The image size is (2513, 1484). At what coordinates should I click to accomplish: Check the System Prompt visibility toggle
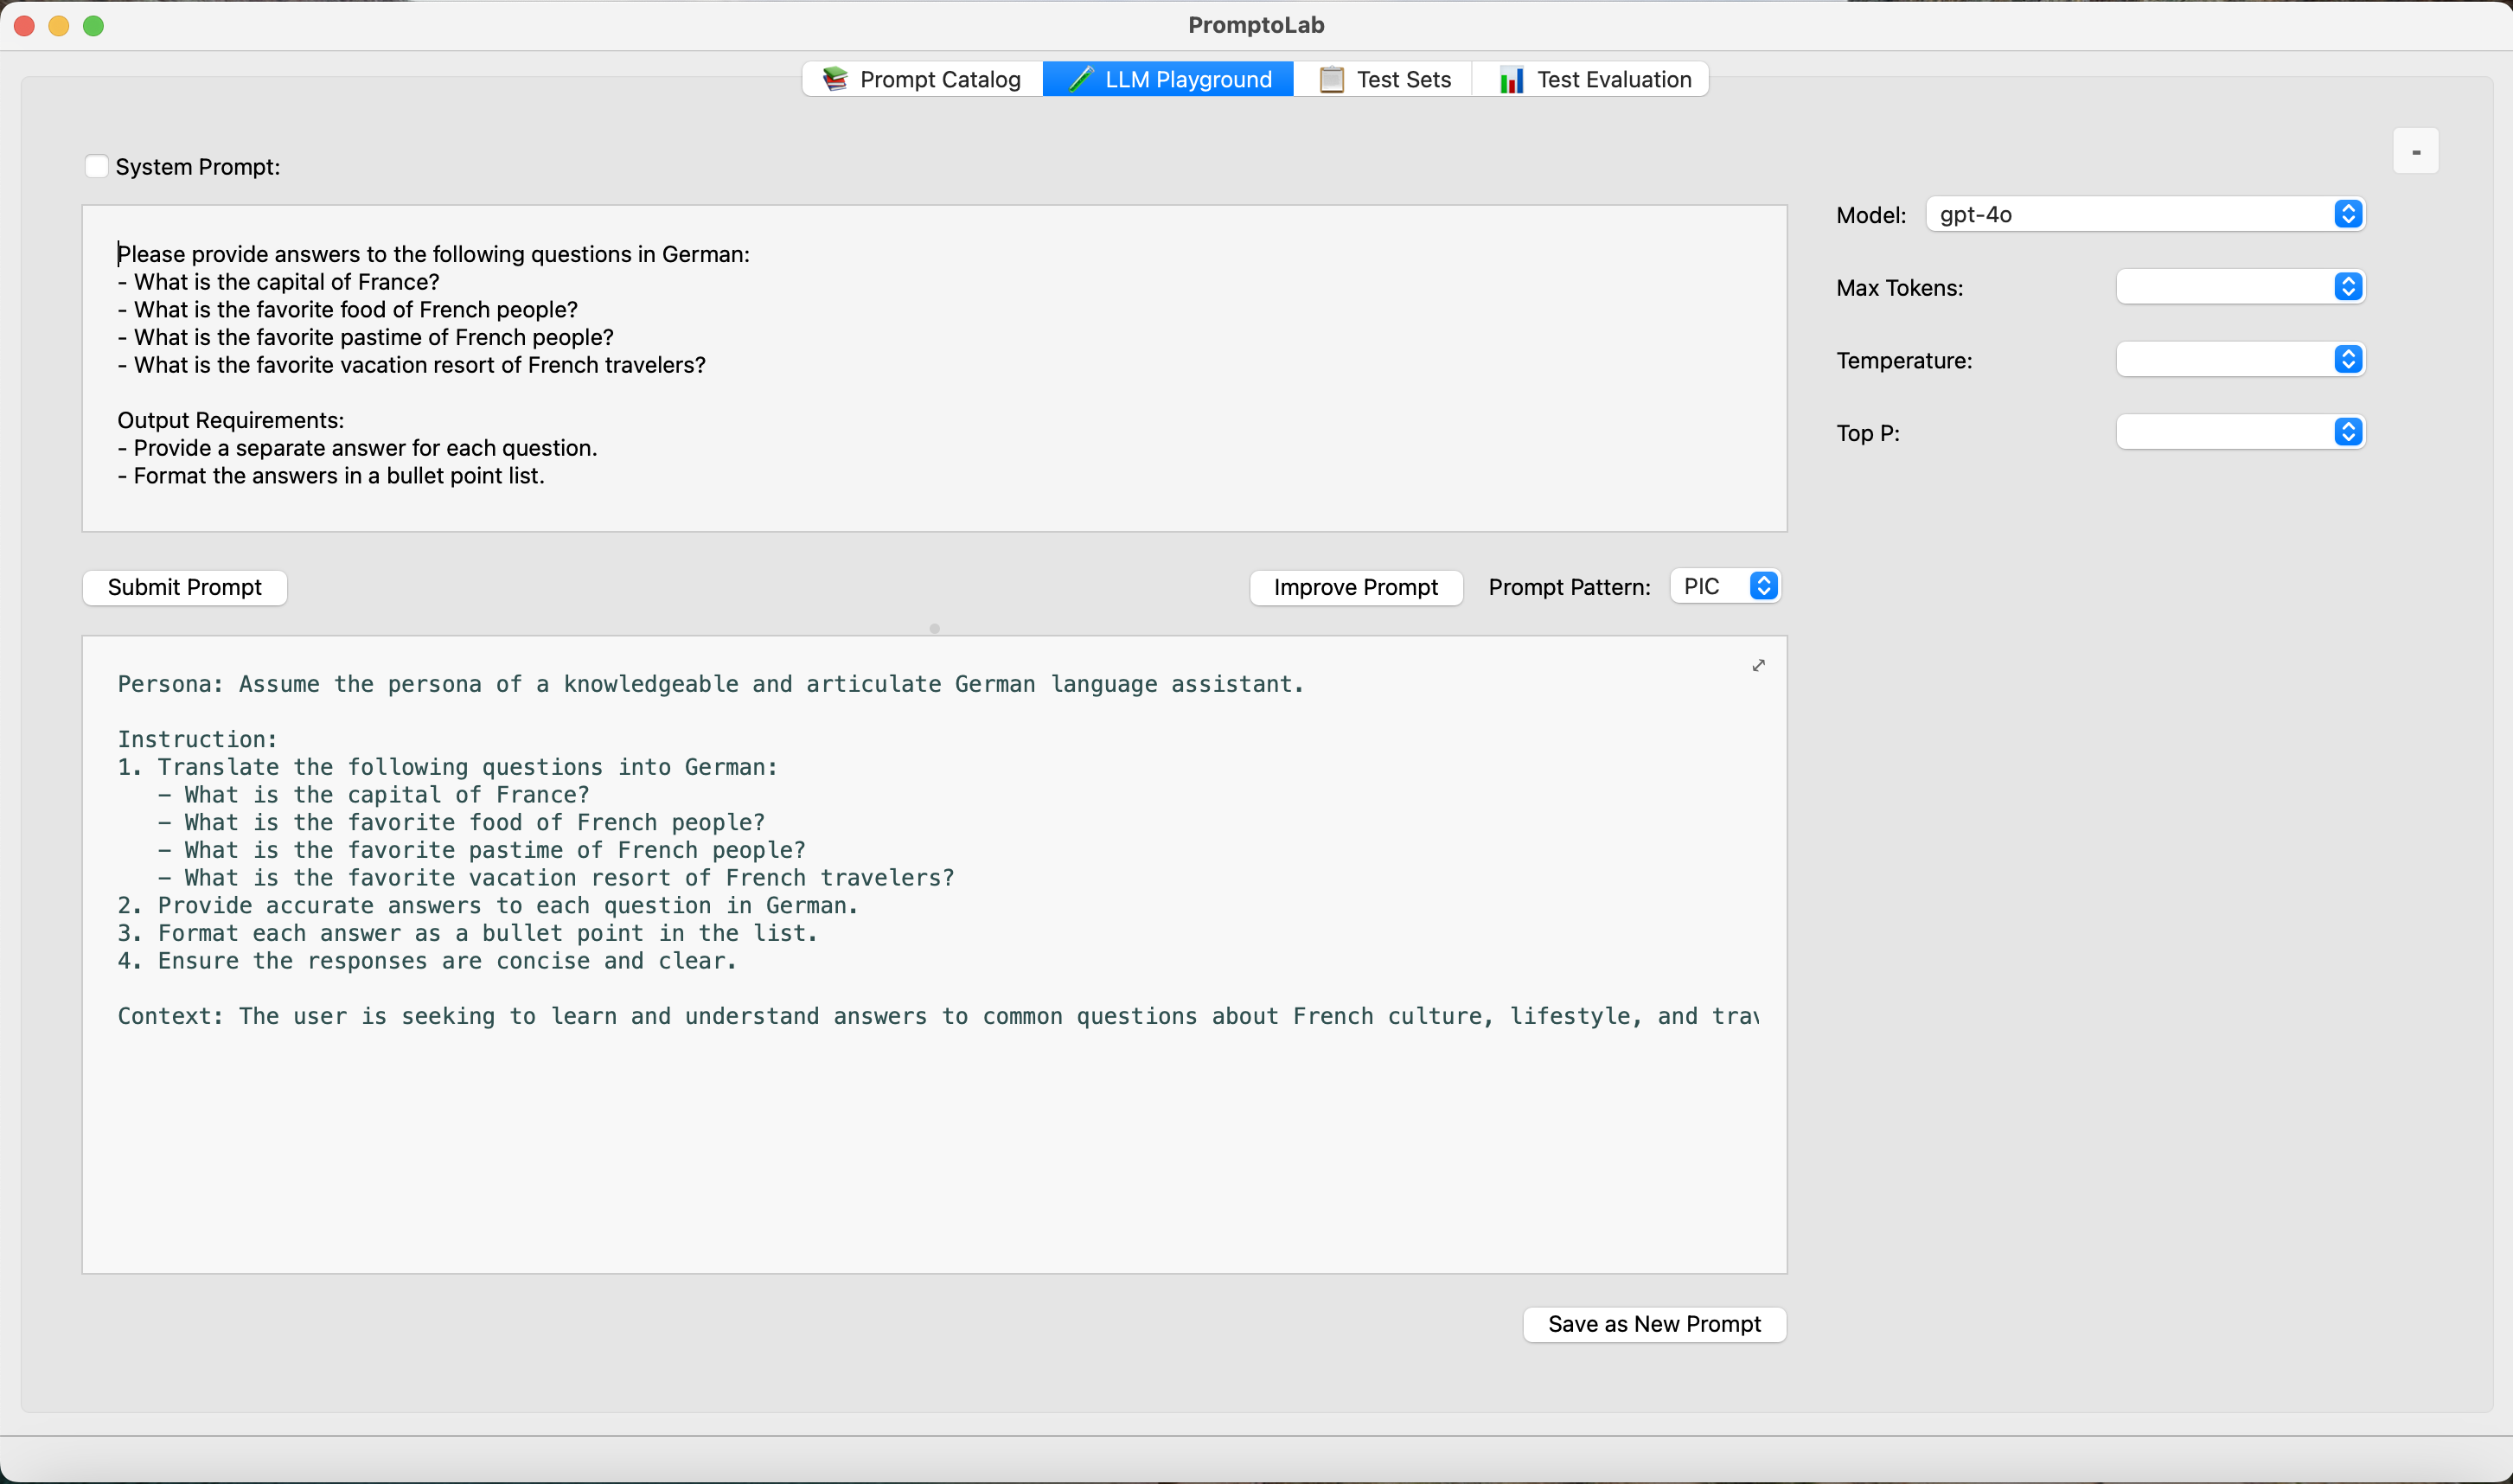pos(95,166)
